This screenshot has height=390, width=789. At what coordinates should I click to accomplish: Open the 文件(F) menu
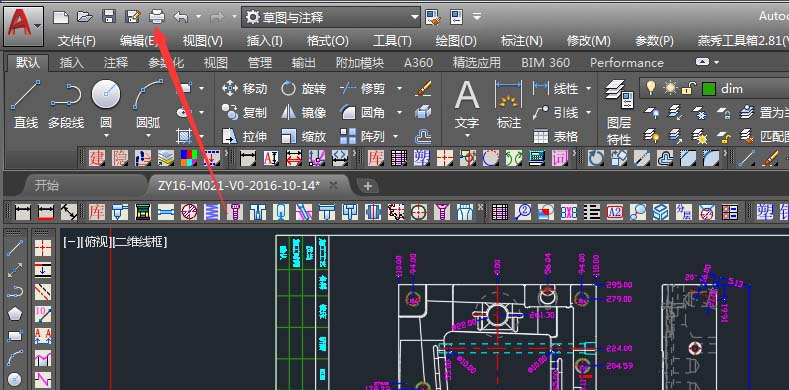[76, 41]
